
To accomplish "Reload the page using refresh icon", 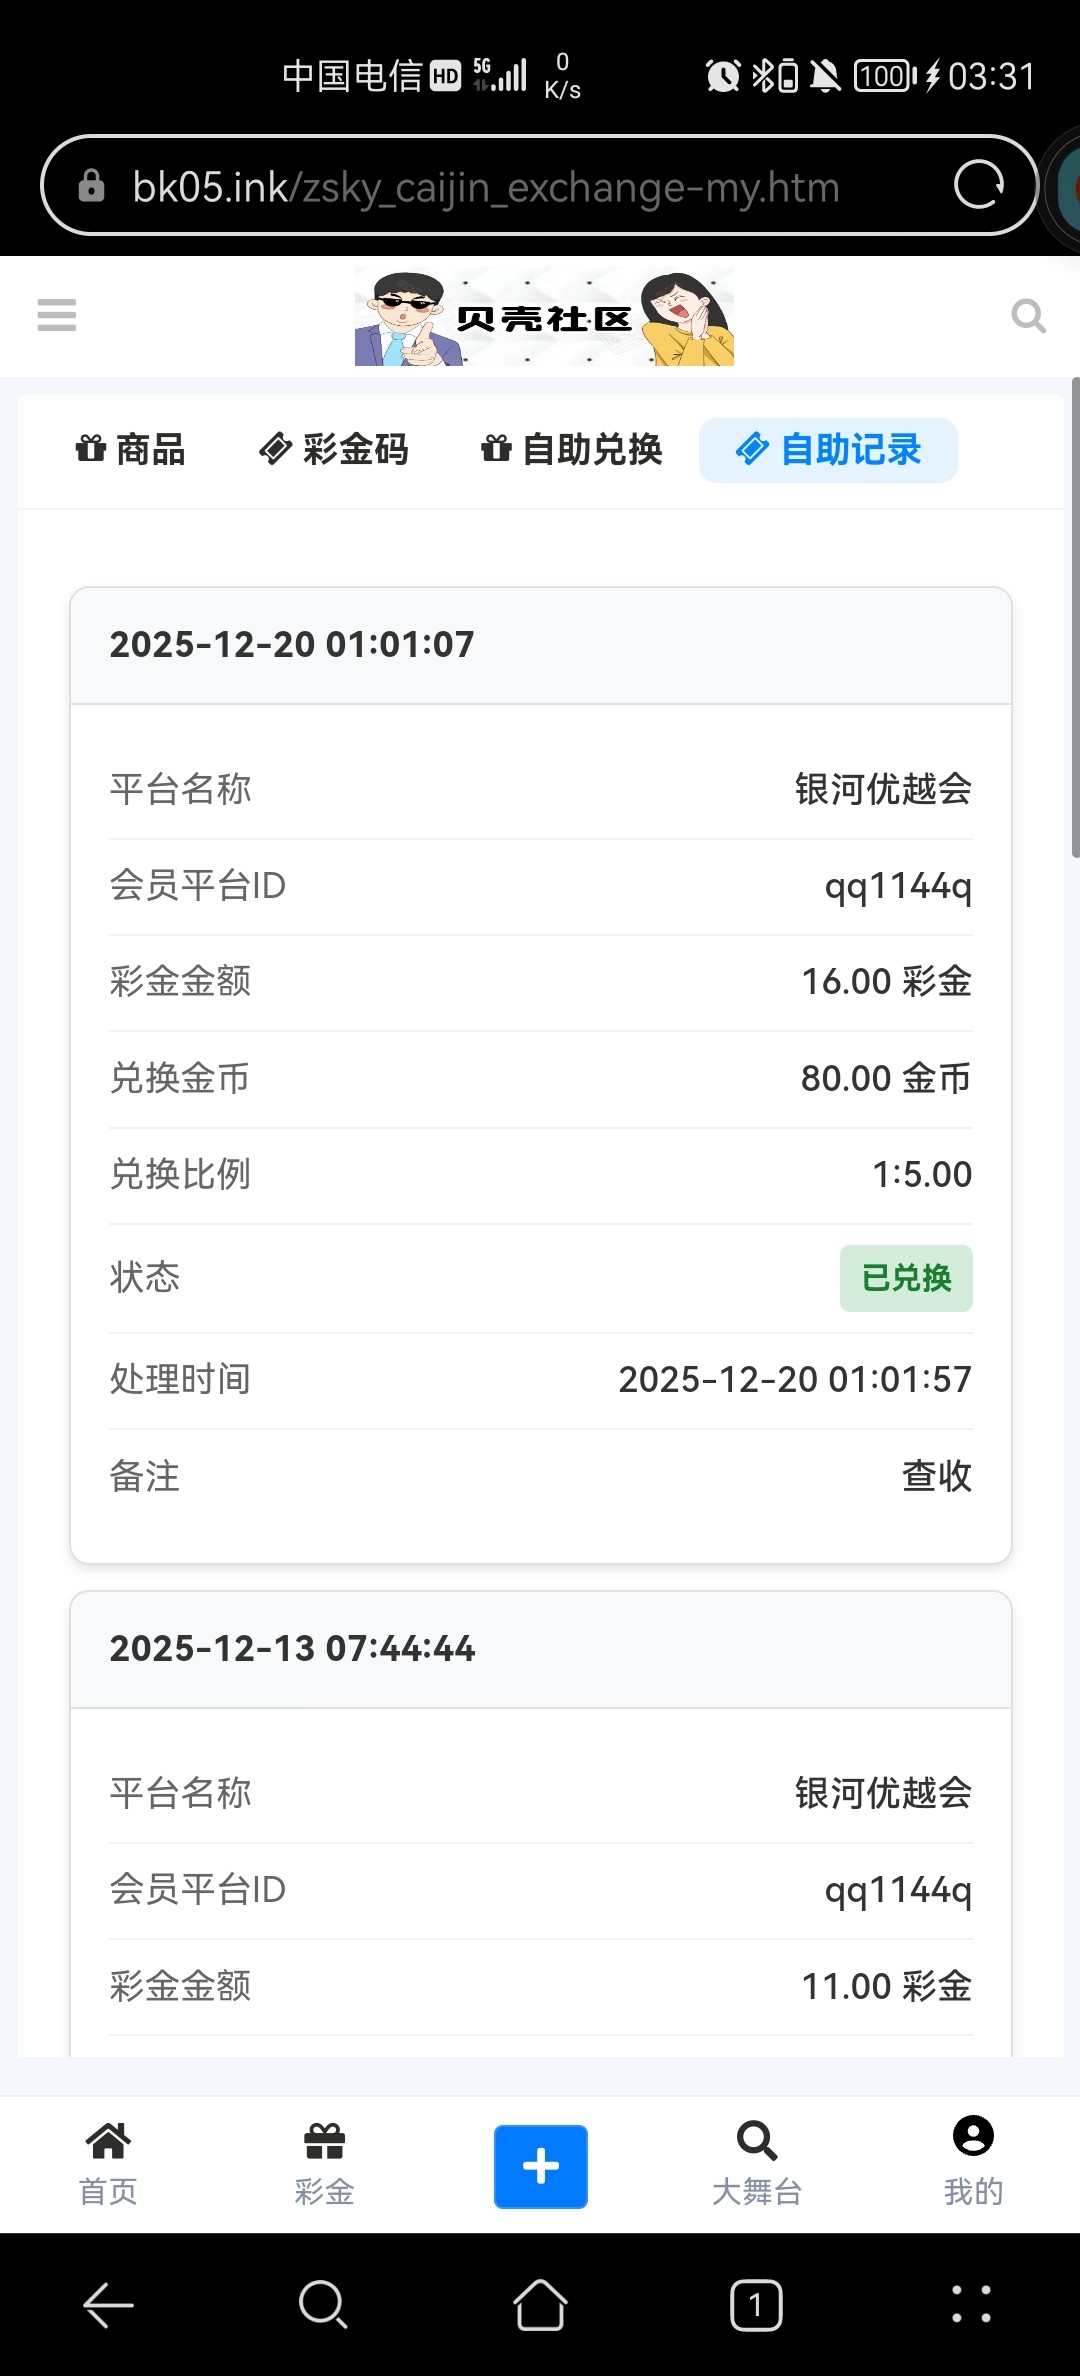I will point(978,185).
